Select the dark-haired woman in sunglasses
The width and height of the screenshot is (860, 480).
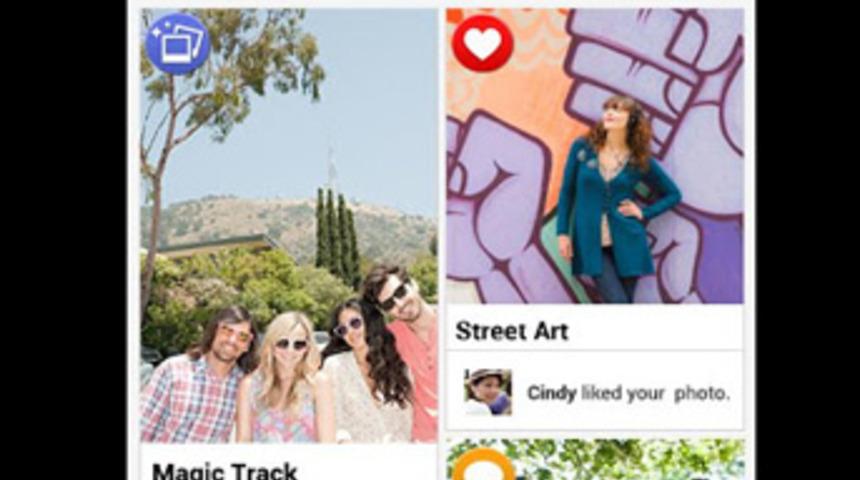coord(365,373)
